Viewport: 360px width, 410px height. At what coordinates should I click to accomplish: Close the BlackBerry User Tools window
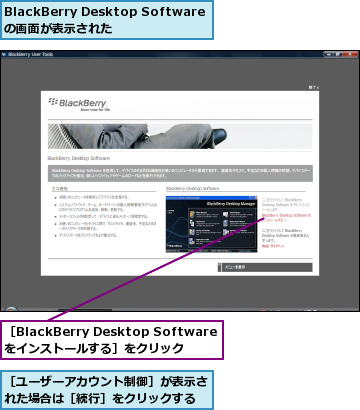coord(350,54)
